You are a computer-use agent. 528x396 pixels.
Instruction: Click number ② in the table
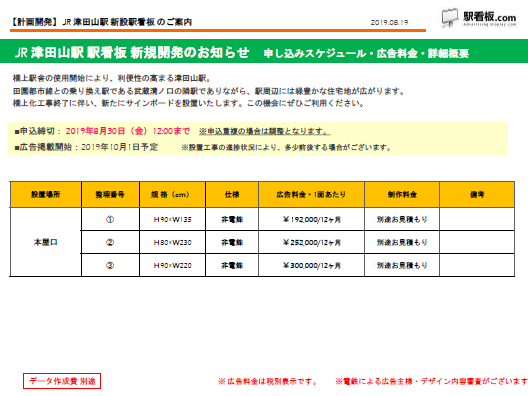pyautogui.click(x=110, y=242)
